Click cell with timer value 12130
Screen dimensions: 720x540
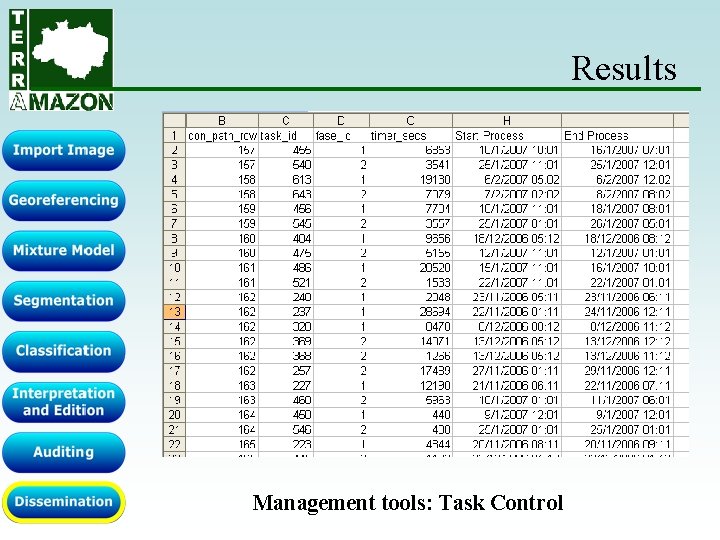click(411, 385)
